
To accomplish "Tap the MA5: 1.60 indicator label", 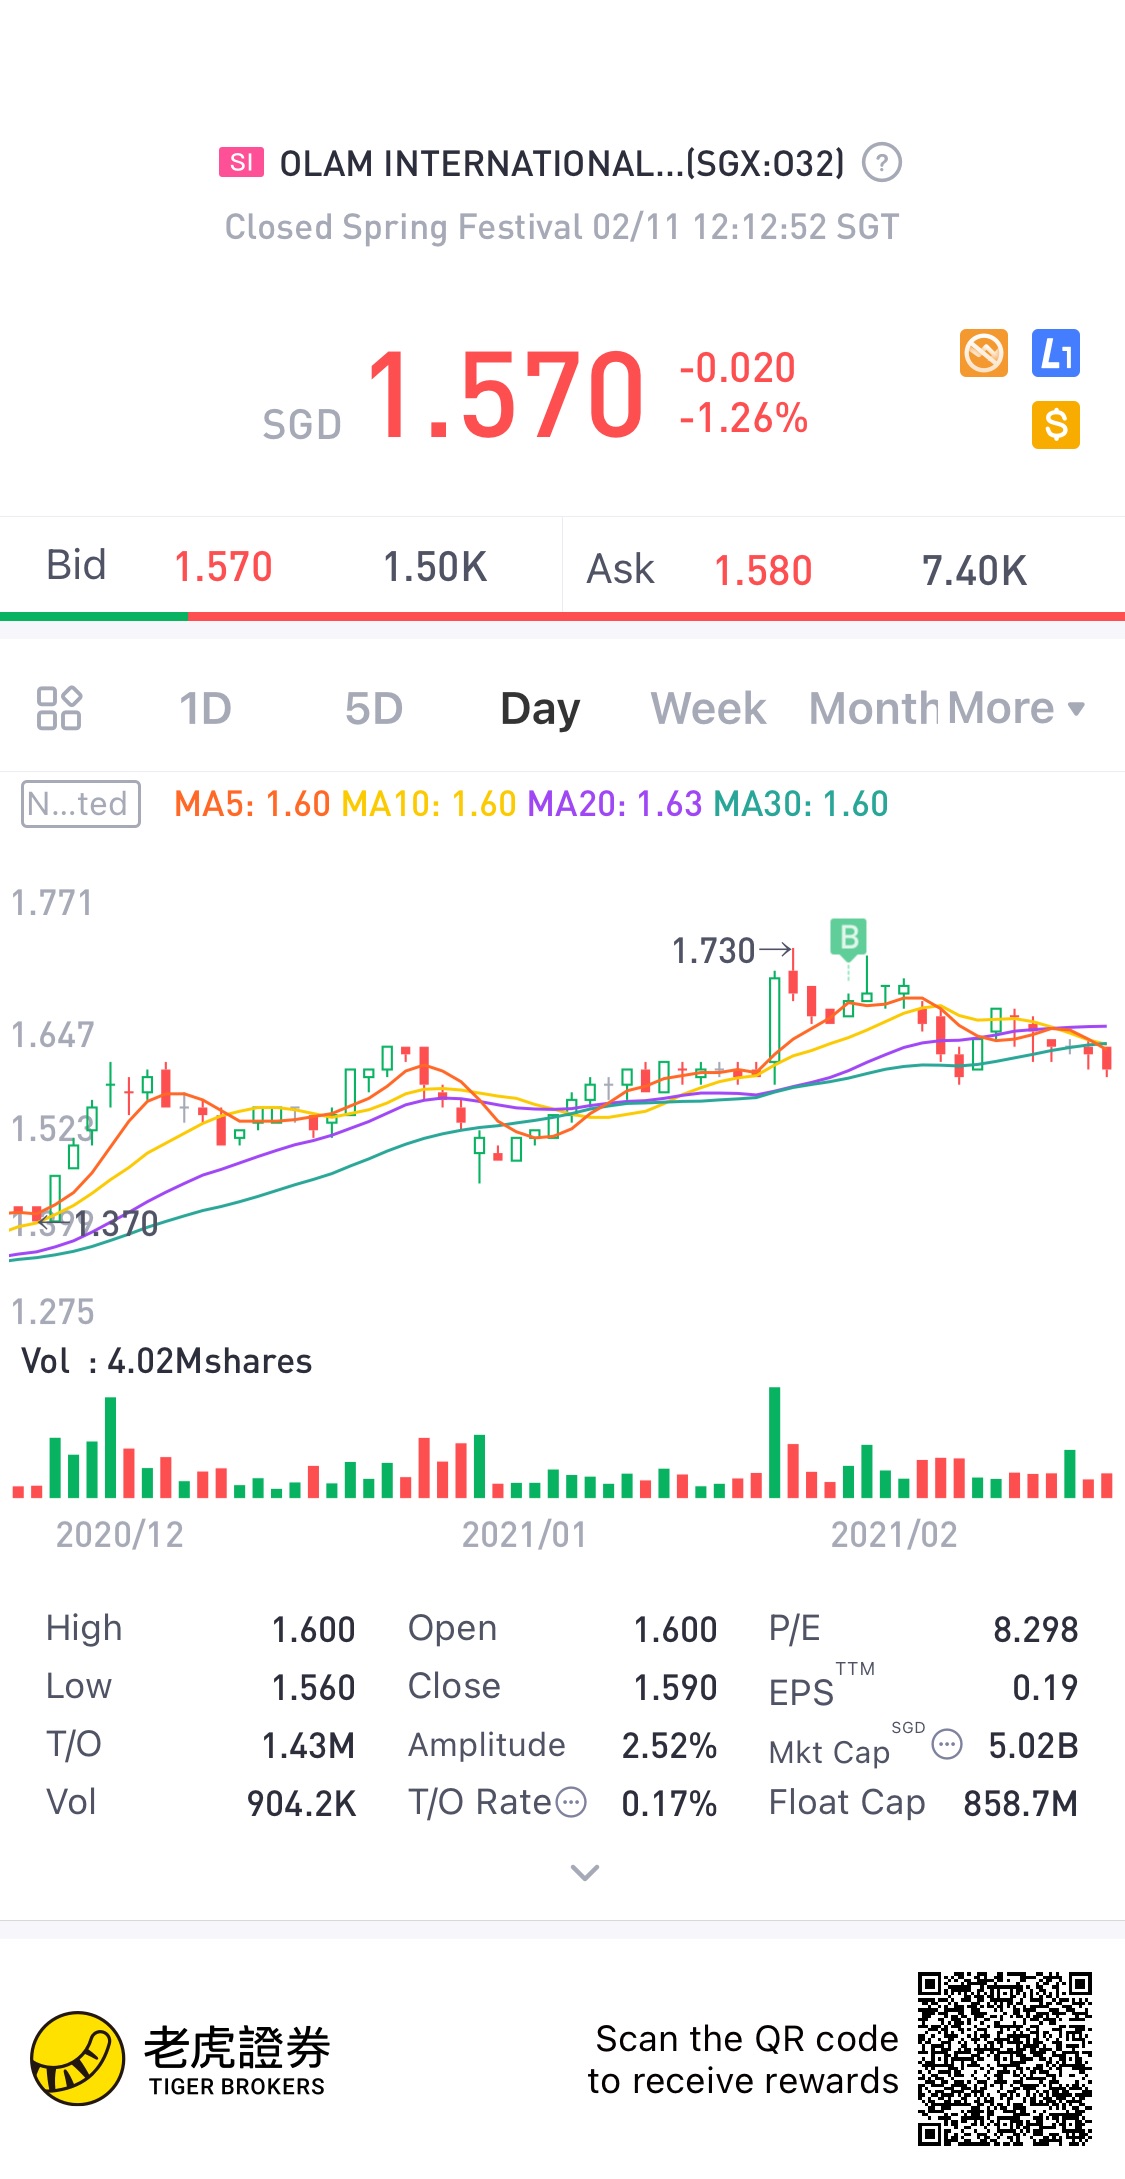I will (252, 804).
